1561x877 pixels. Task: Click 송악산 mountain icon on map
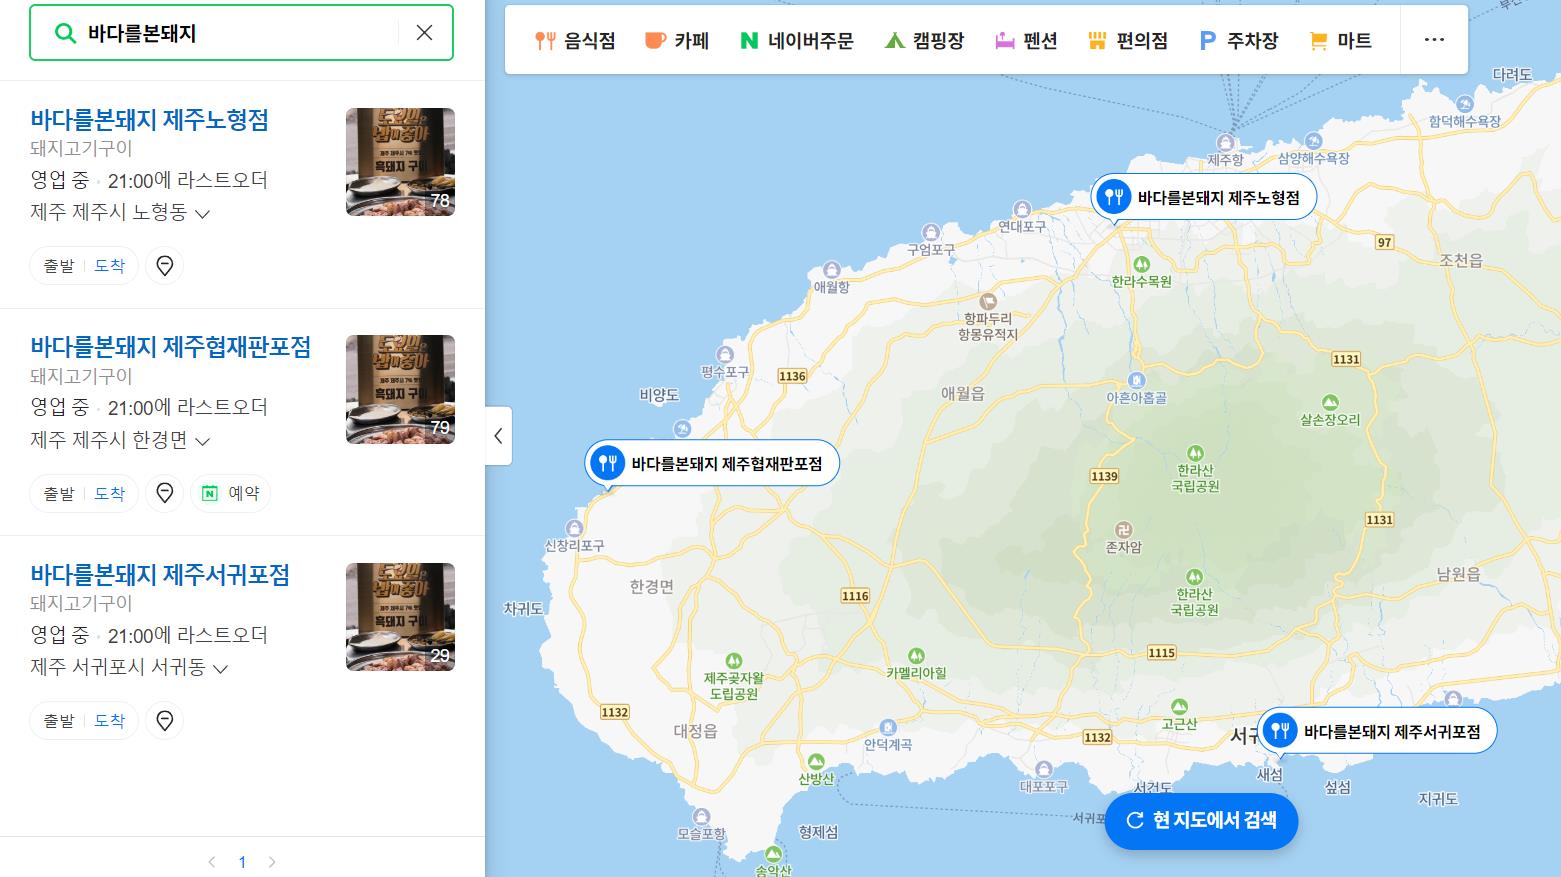pos(773,854)
